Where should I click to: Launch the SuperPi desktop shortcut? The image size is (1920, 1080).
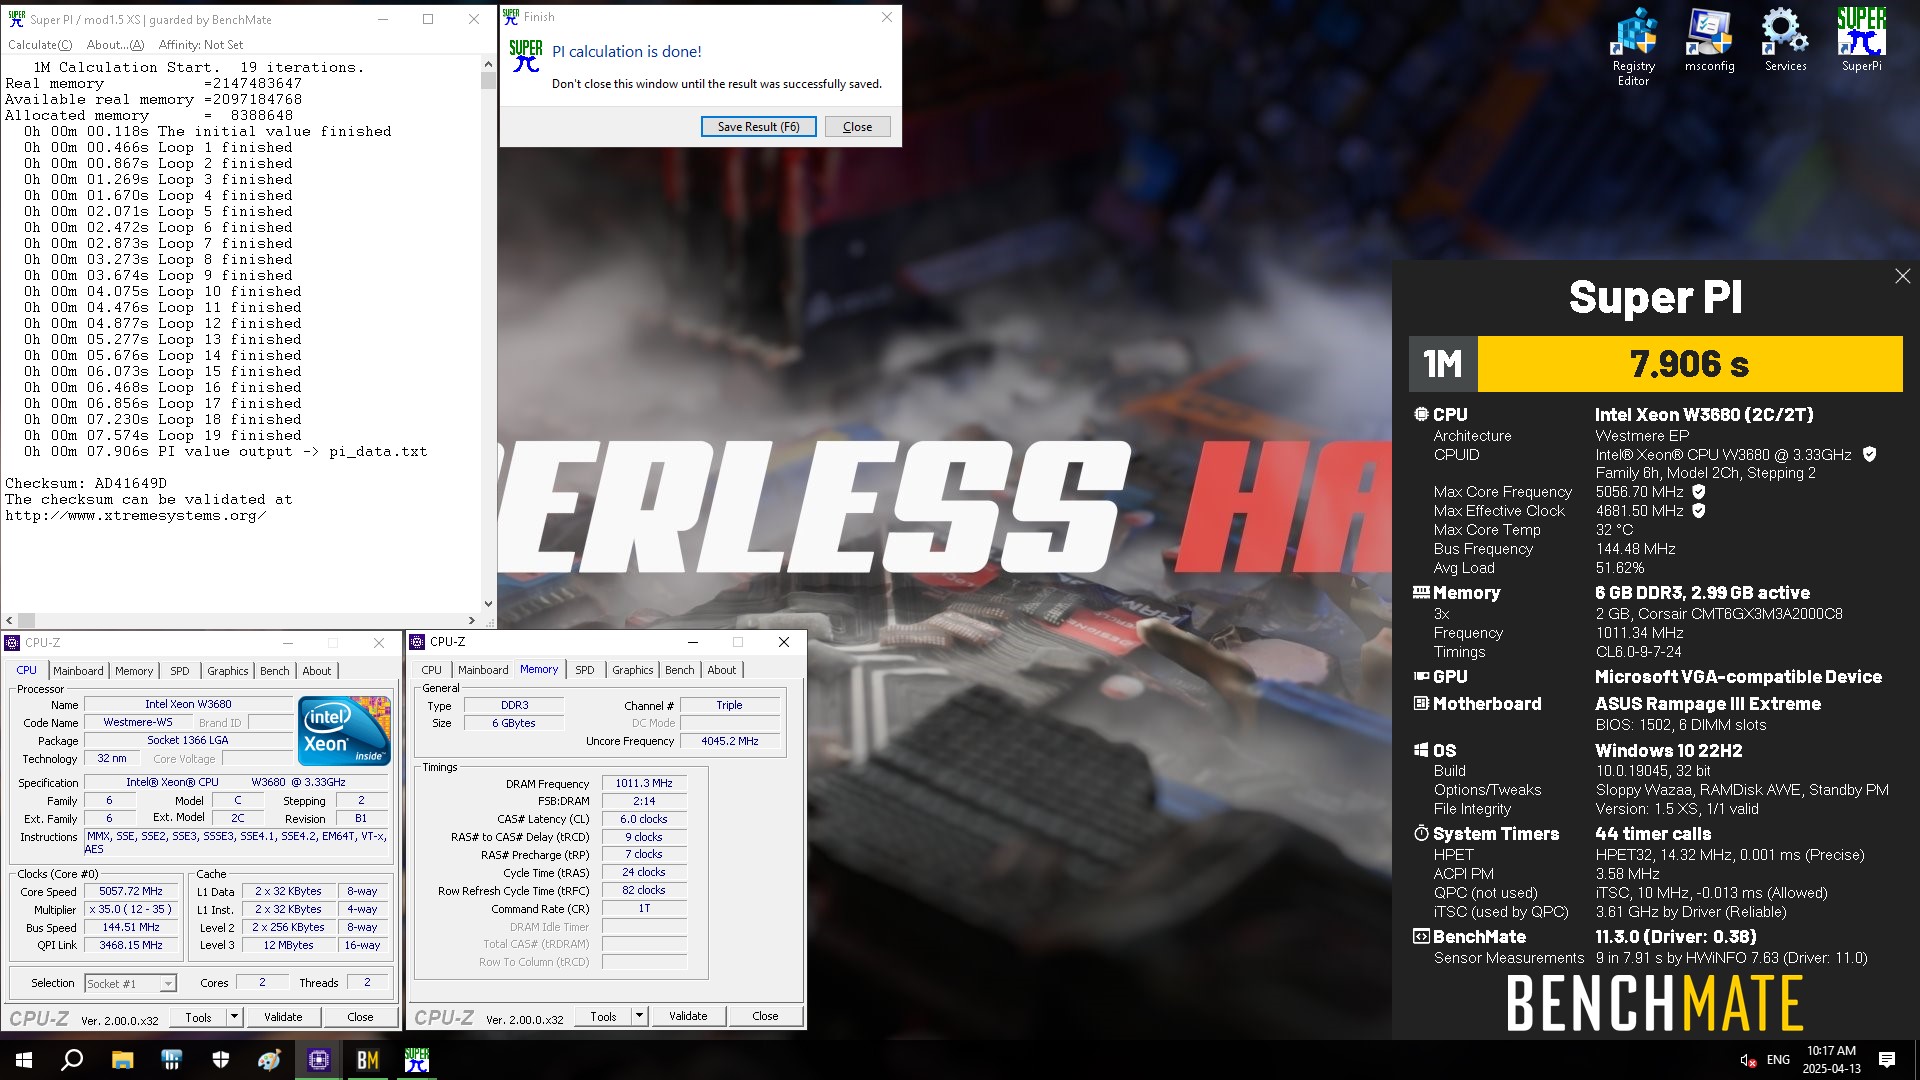coord(1861,40)
